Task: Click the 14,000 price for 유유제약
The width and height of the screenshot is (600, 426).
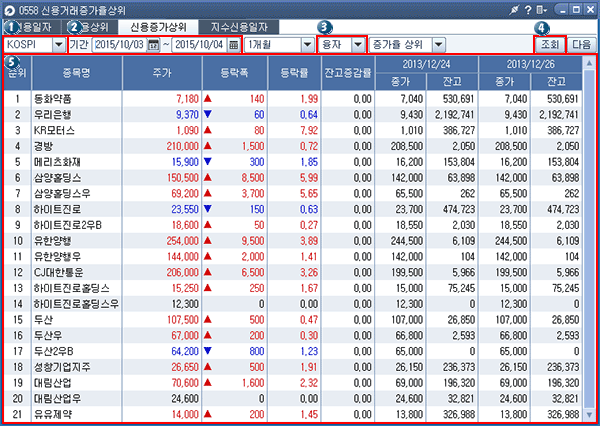Action: [185, 415]
